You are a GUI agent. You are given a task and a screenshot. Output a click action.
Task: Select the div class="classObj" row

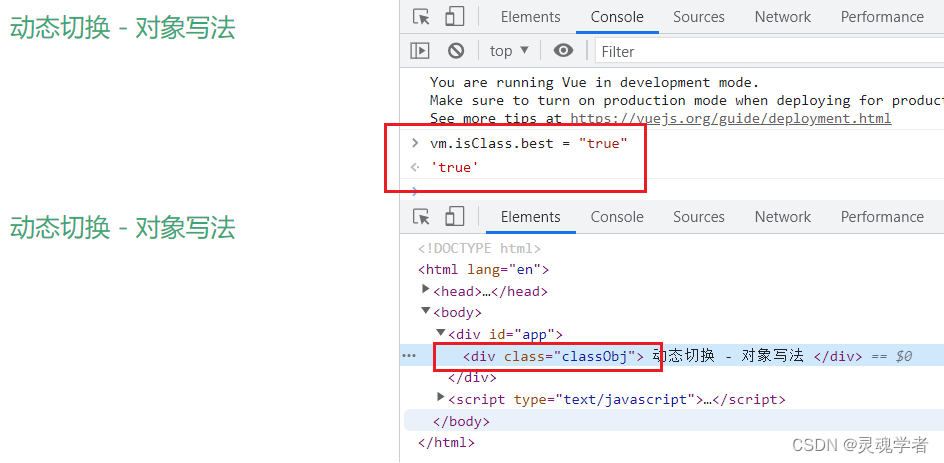[671, 356]
